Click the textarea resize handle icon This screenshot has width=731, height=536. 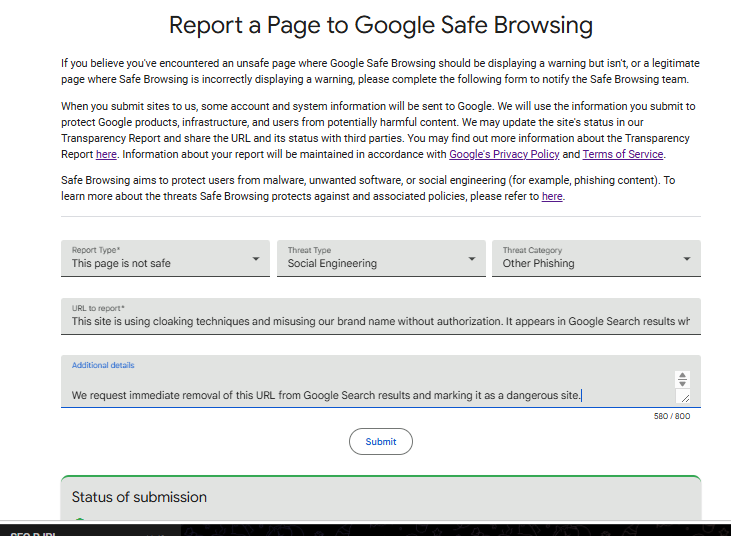(684, 398)
